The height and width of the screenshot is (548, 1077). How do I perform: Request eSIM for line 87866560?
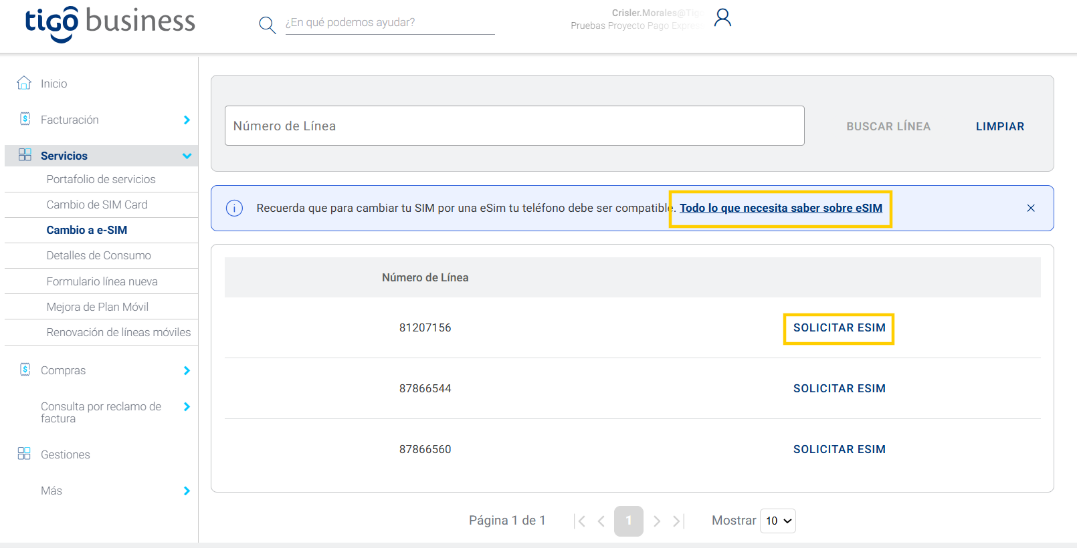point(839,449)
